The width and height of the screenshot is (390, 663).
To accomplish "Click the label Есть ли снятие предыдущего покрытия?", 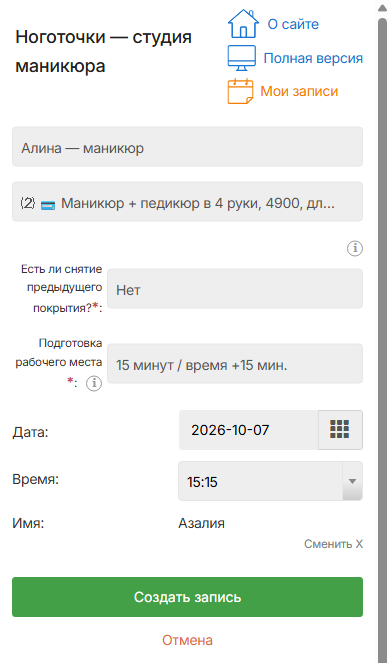I will click(x=61, y=288).
